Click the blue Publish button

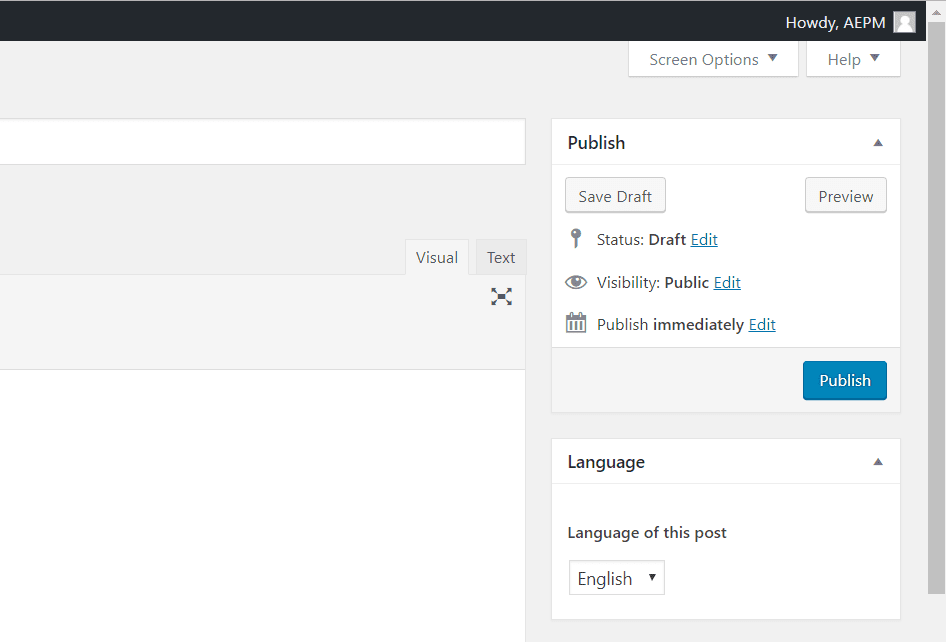point(845,380)
